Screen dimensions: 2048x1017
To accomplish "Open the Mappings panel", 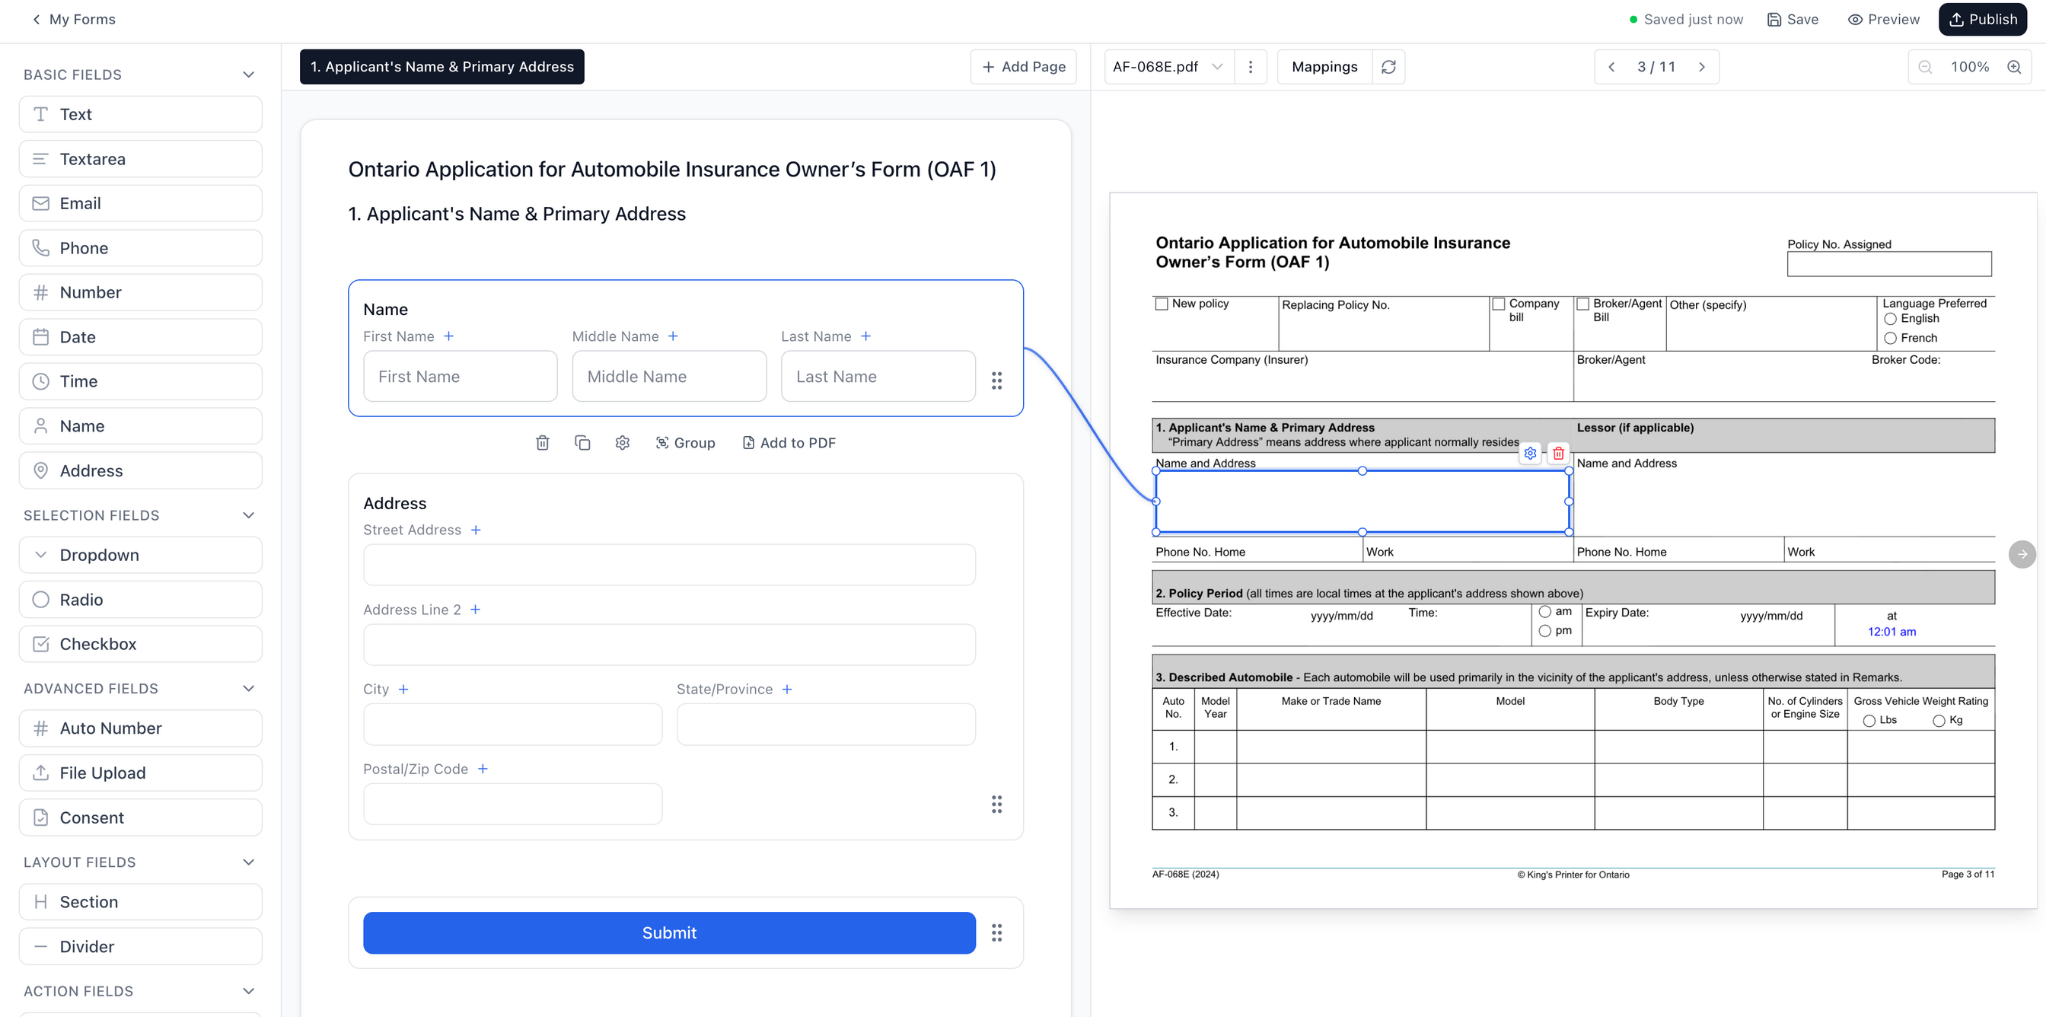I will (x=1324, y=67).
